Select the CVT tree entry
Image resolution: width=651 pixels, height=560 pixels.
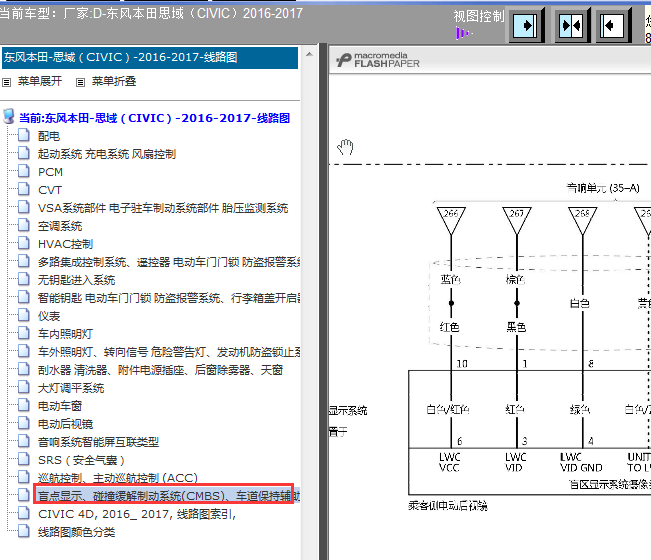pyautogui.click(x=50, y=190)
